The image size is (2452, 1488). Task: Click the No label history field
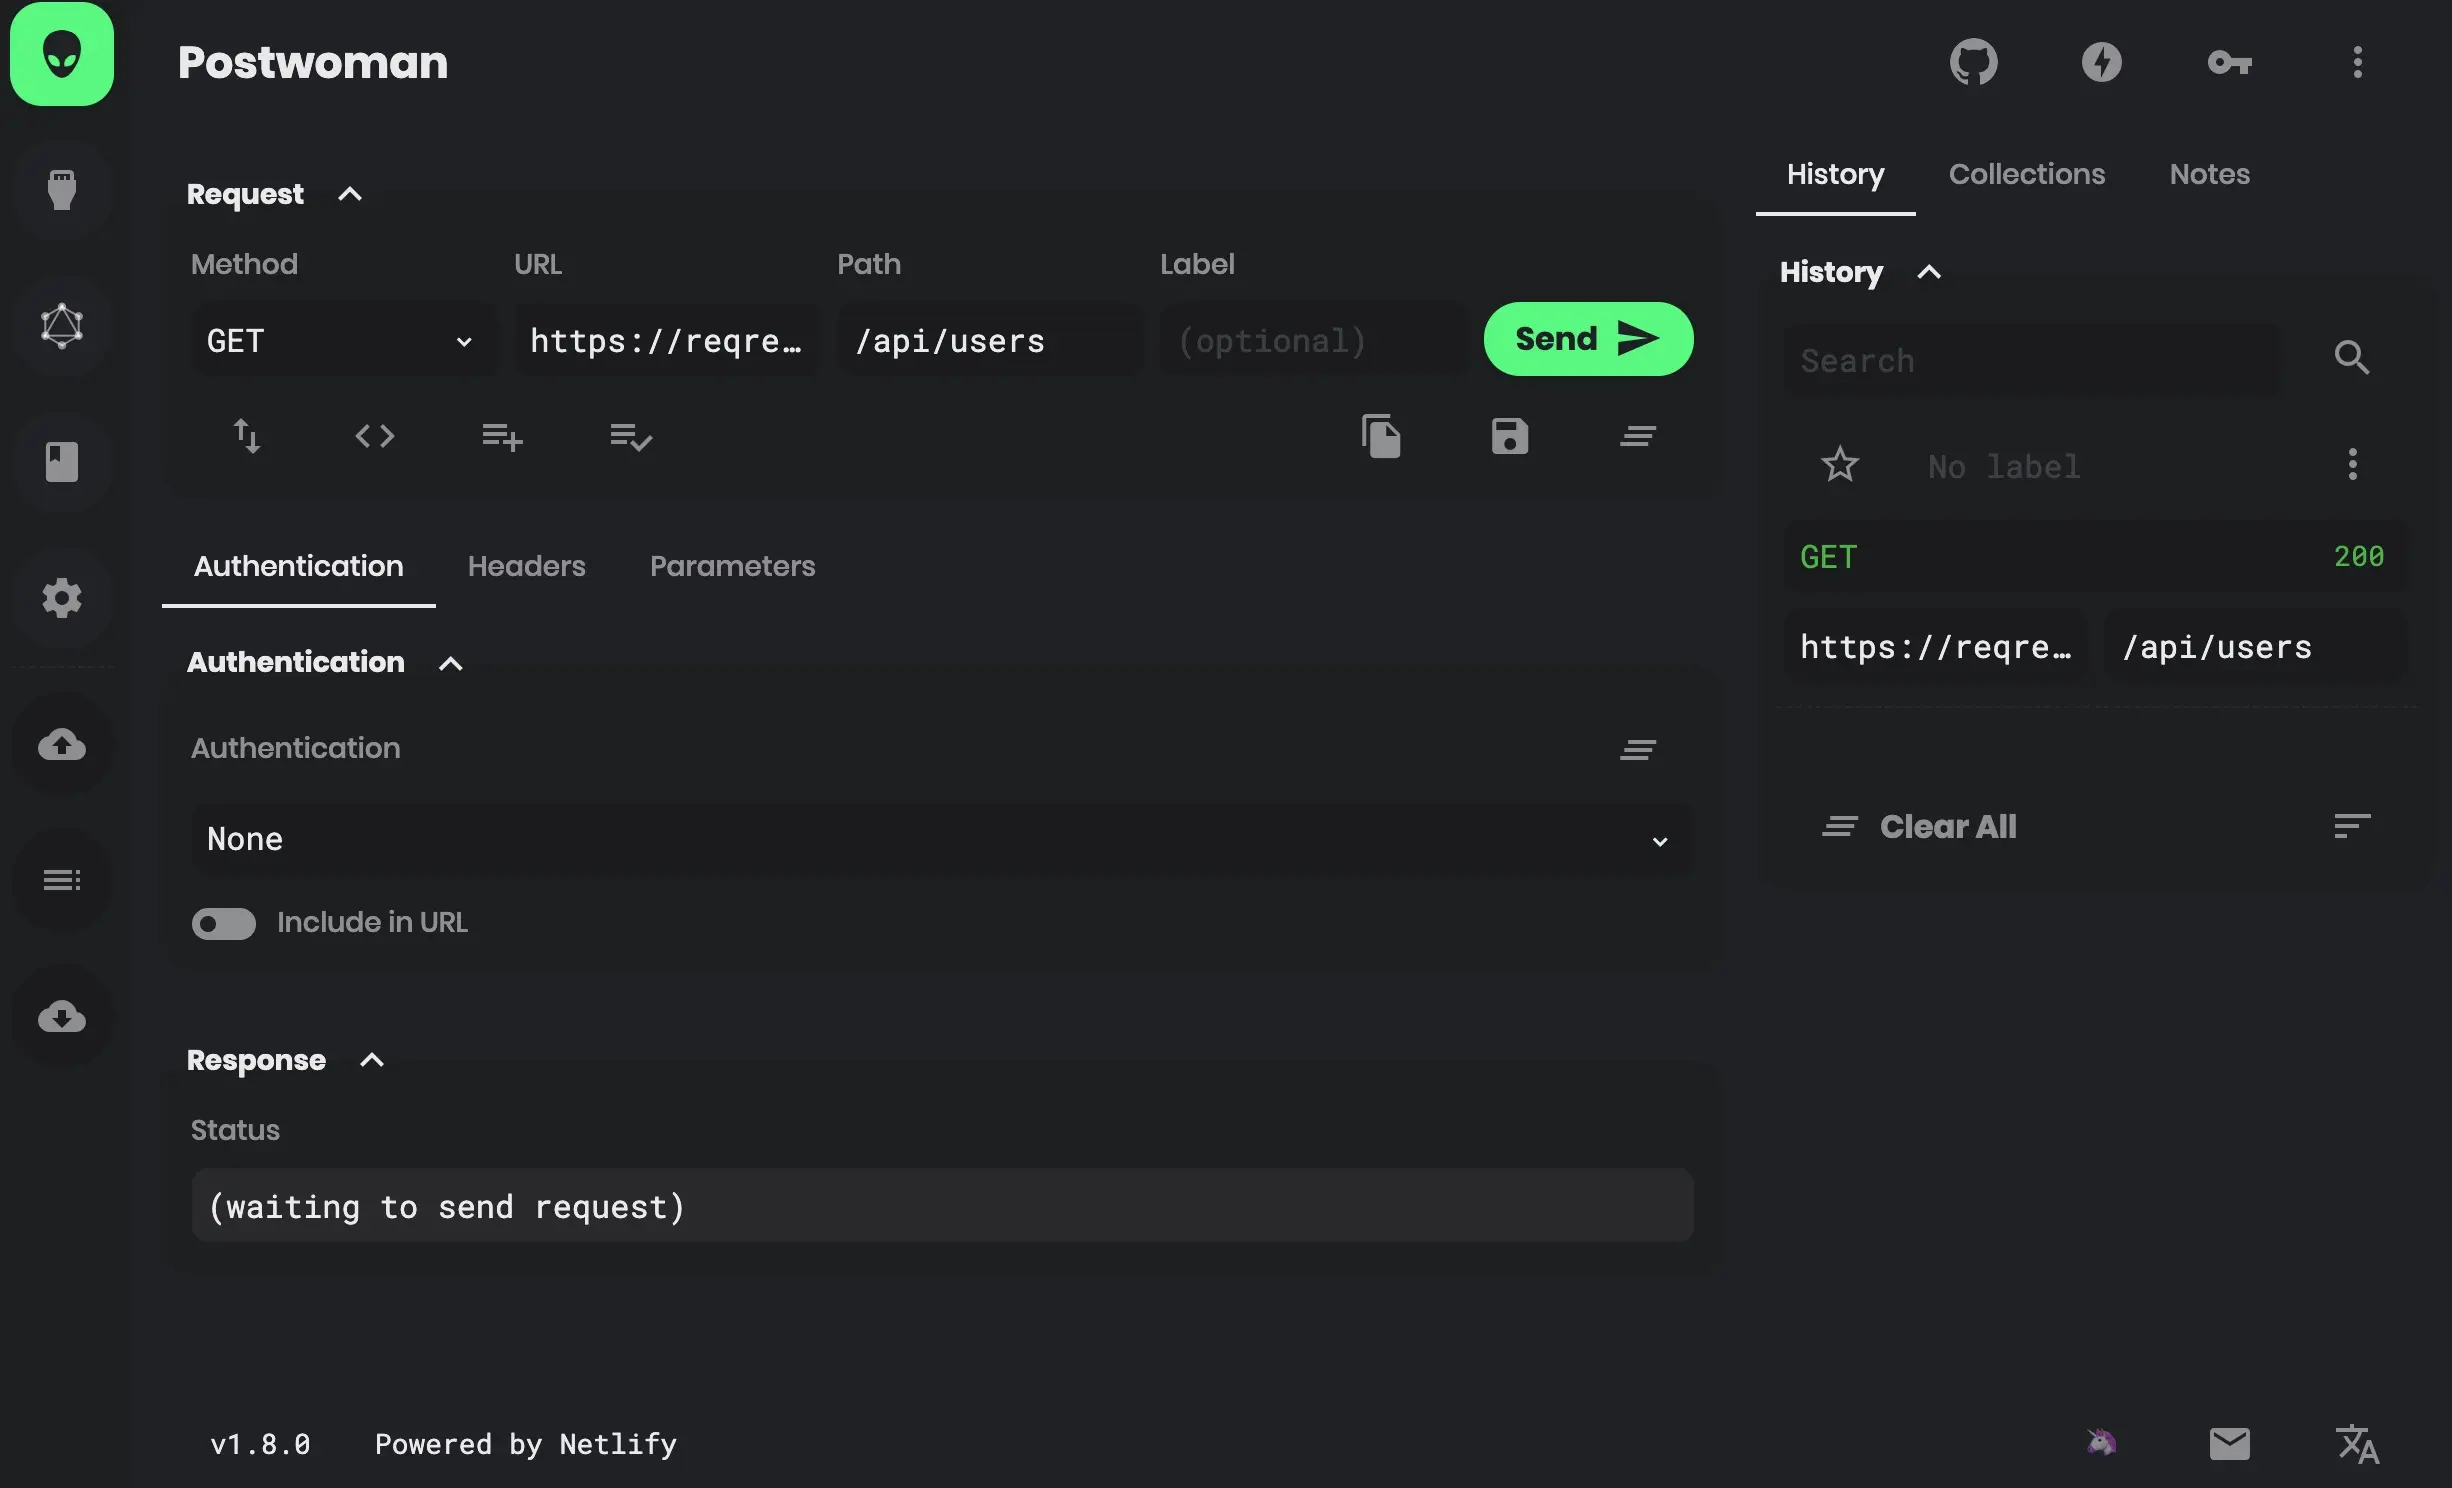point(2096,466)
